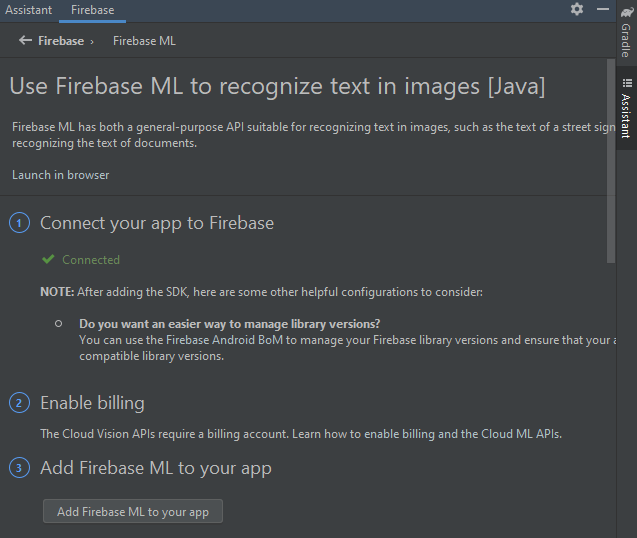The height and width of the screenshot is (538, 637).
Task: Hide the Assistant tool window
Action: click(603, 9)
